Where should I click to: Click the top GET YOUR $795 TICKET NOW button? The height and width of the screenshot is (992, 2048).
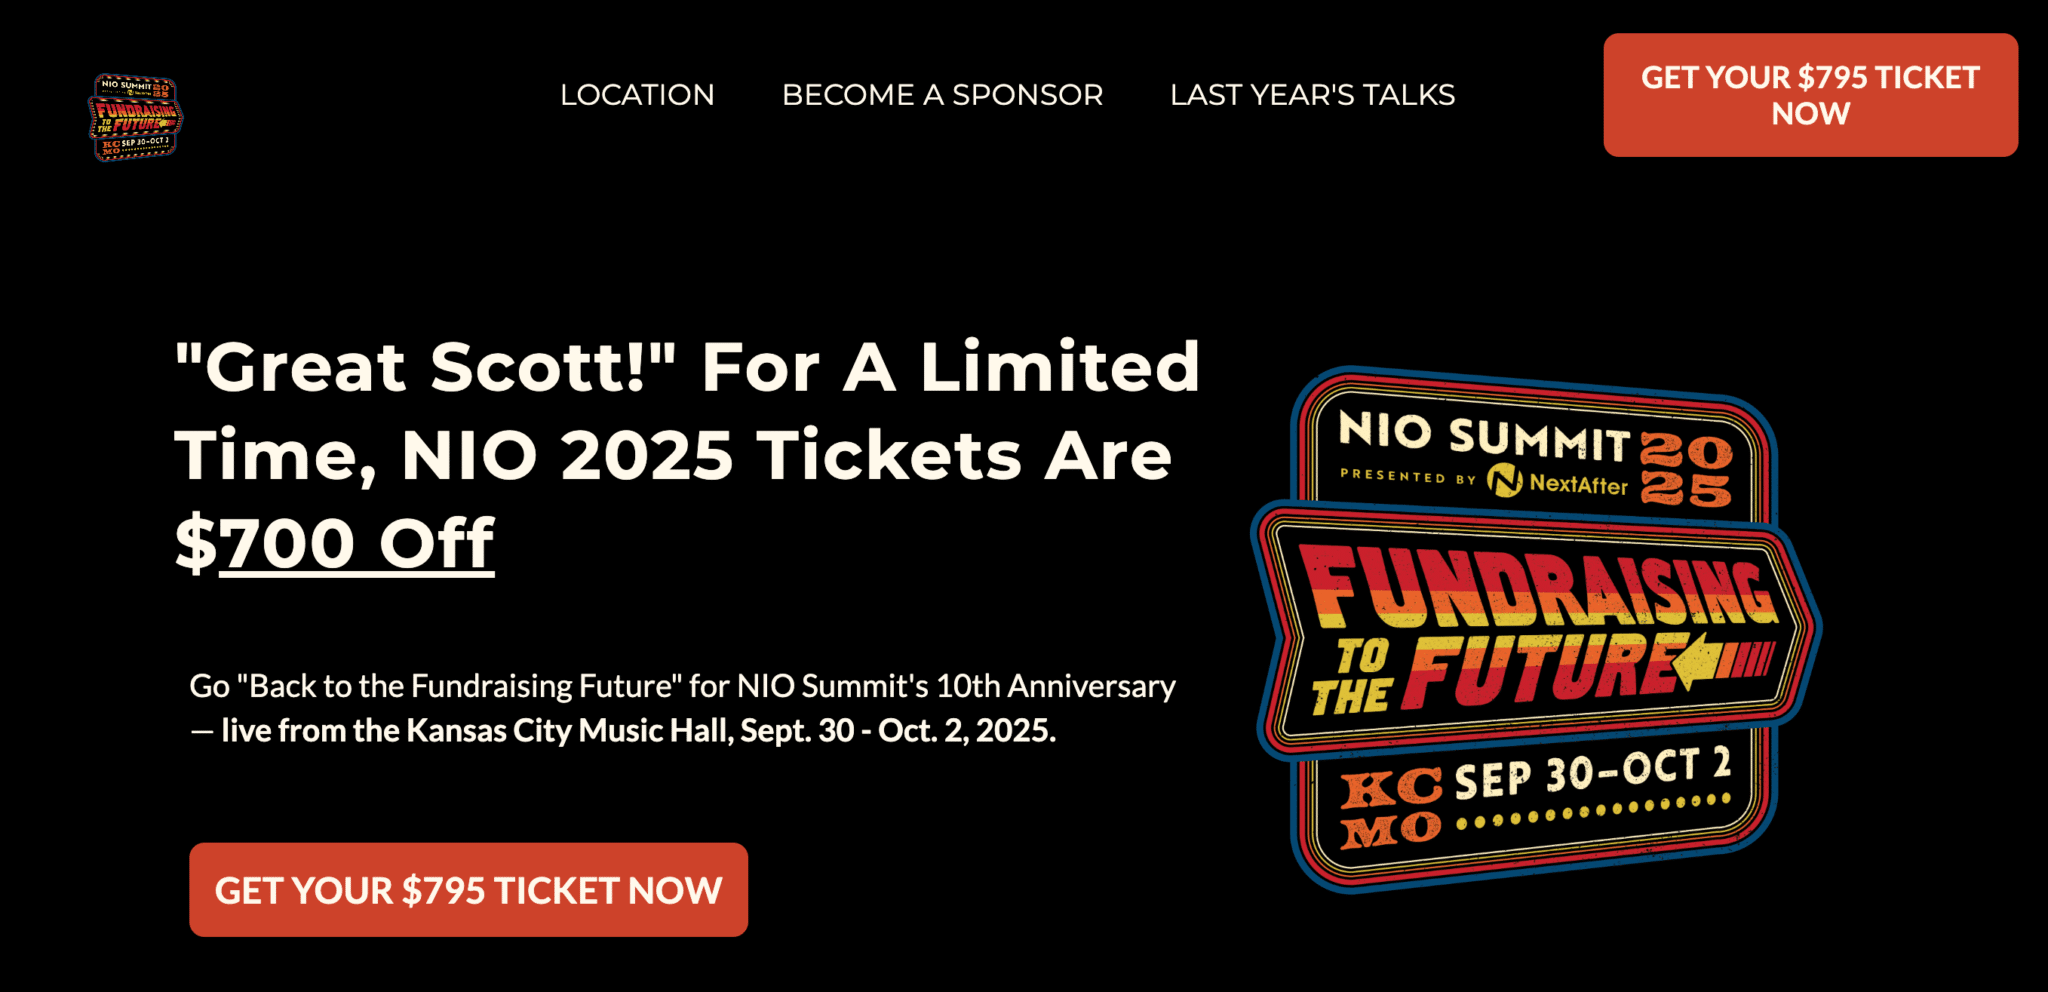pos(1810,95)
